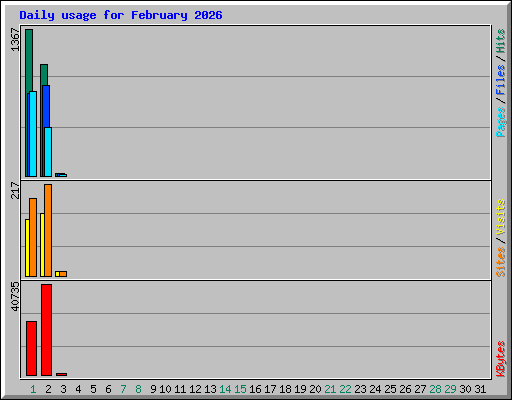Click day label 13 on the x-axis
The image size is (512, 400).
(x=210, y=389)
